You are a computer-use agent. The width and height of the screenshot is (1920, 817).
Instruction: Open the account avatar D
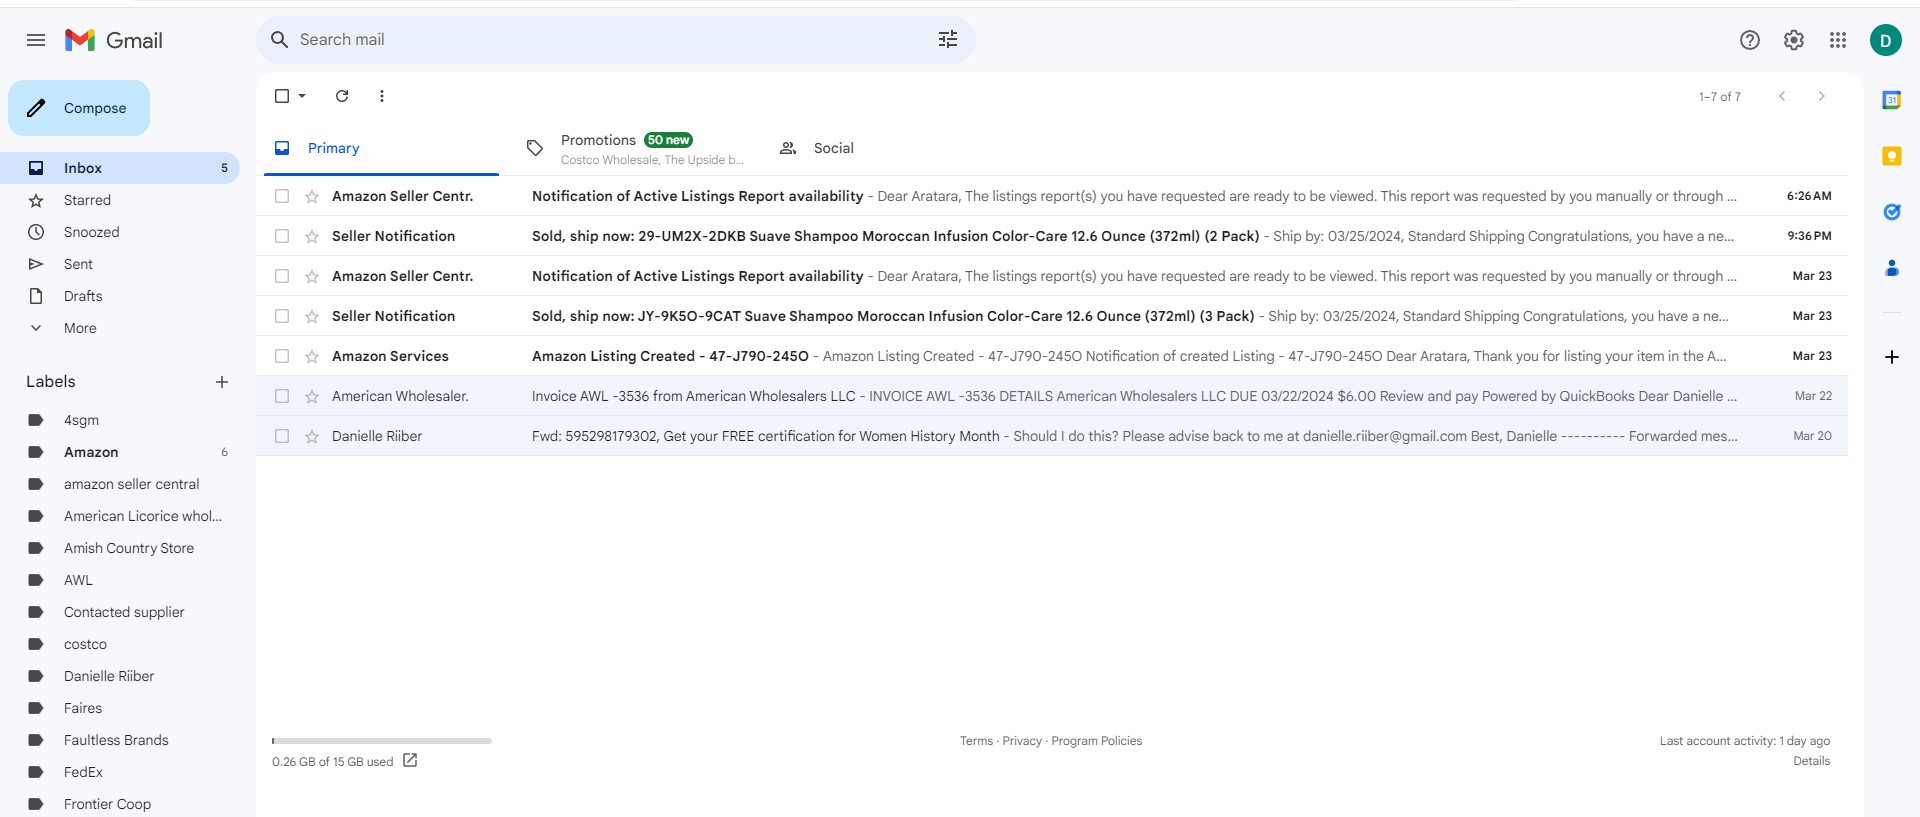coord(1886,40)
